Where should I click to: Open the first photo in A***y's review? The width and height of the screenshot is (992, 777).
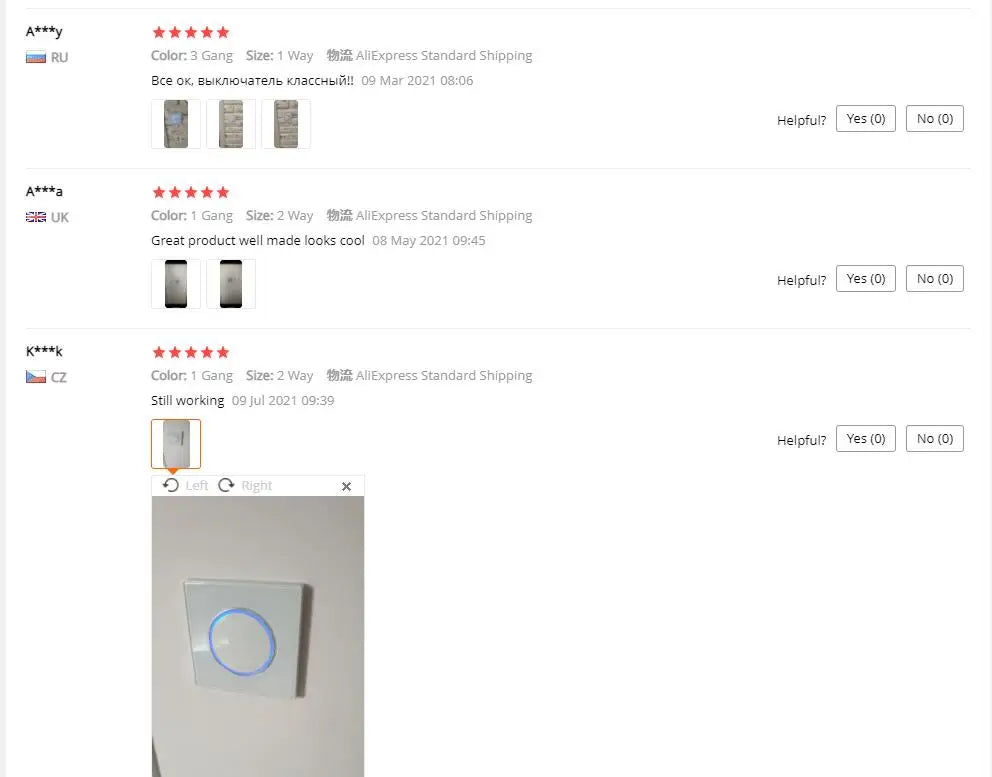coord(175,123)
